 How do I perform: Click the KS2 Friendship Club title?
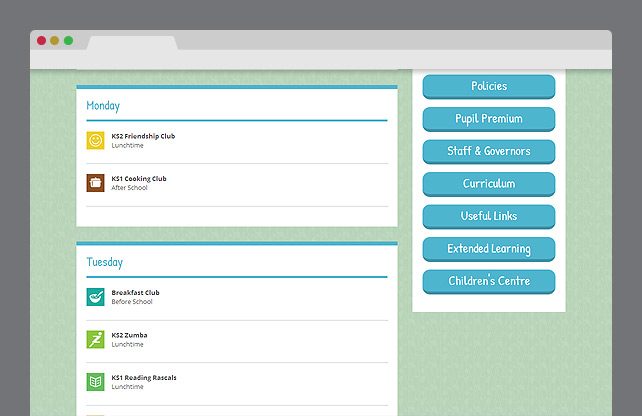click(x=143, y=136)
